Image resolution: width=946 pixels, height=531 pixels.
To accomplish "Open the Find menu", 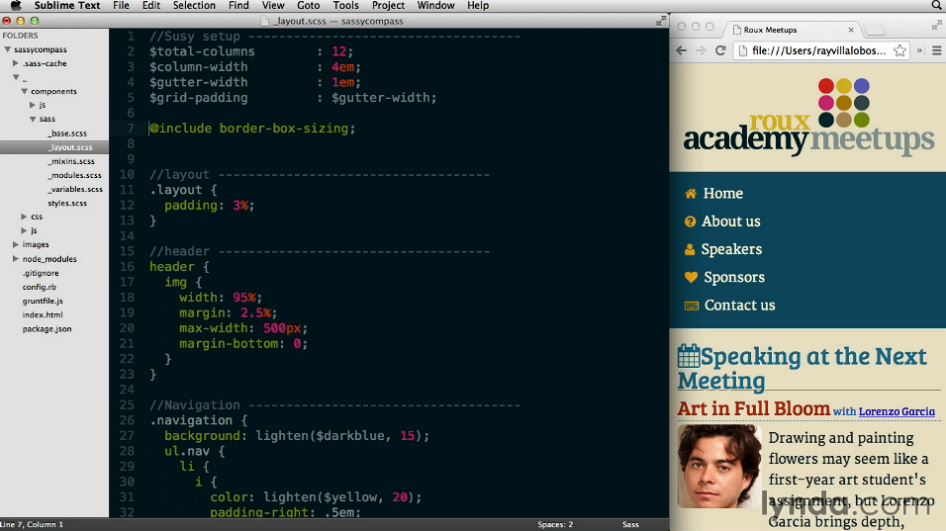I will [238, 5].
